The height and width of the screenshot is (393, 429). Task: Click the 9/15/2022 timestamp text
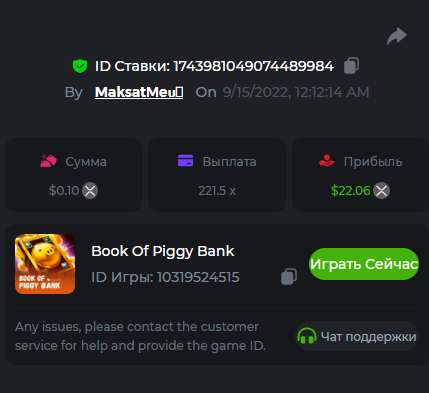296,92
